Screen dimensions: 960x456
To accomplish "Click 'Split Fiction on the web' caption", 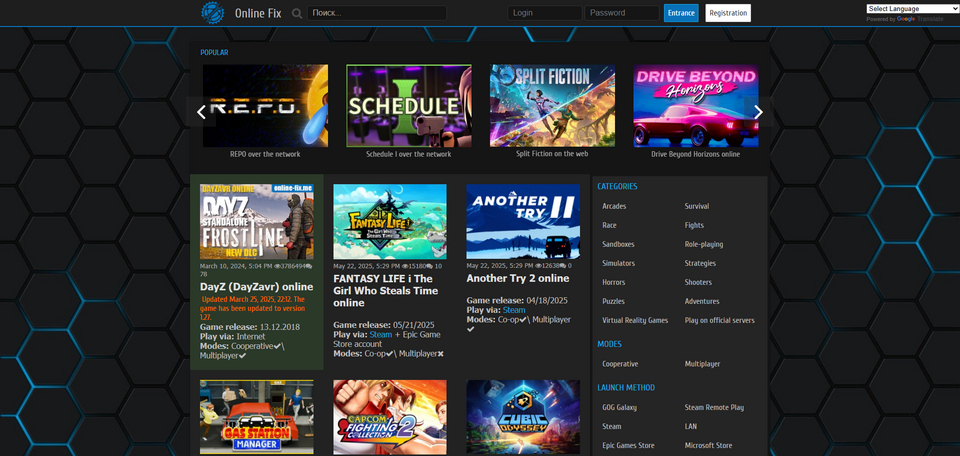I will tap(552, 154).
